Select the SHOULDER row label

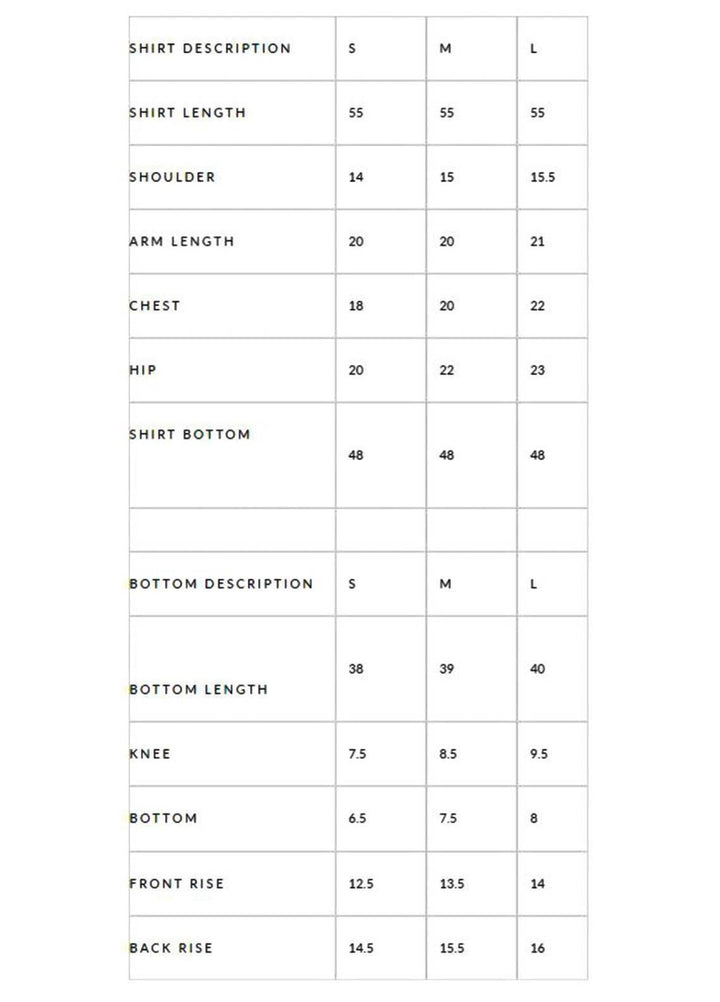point(172,177)
